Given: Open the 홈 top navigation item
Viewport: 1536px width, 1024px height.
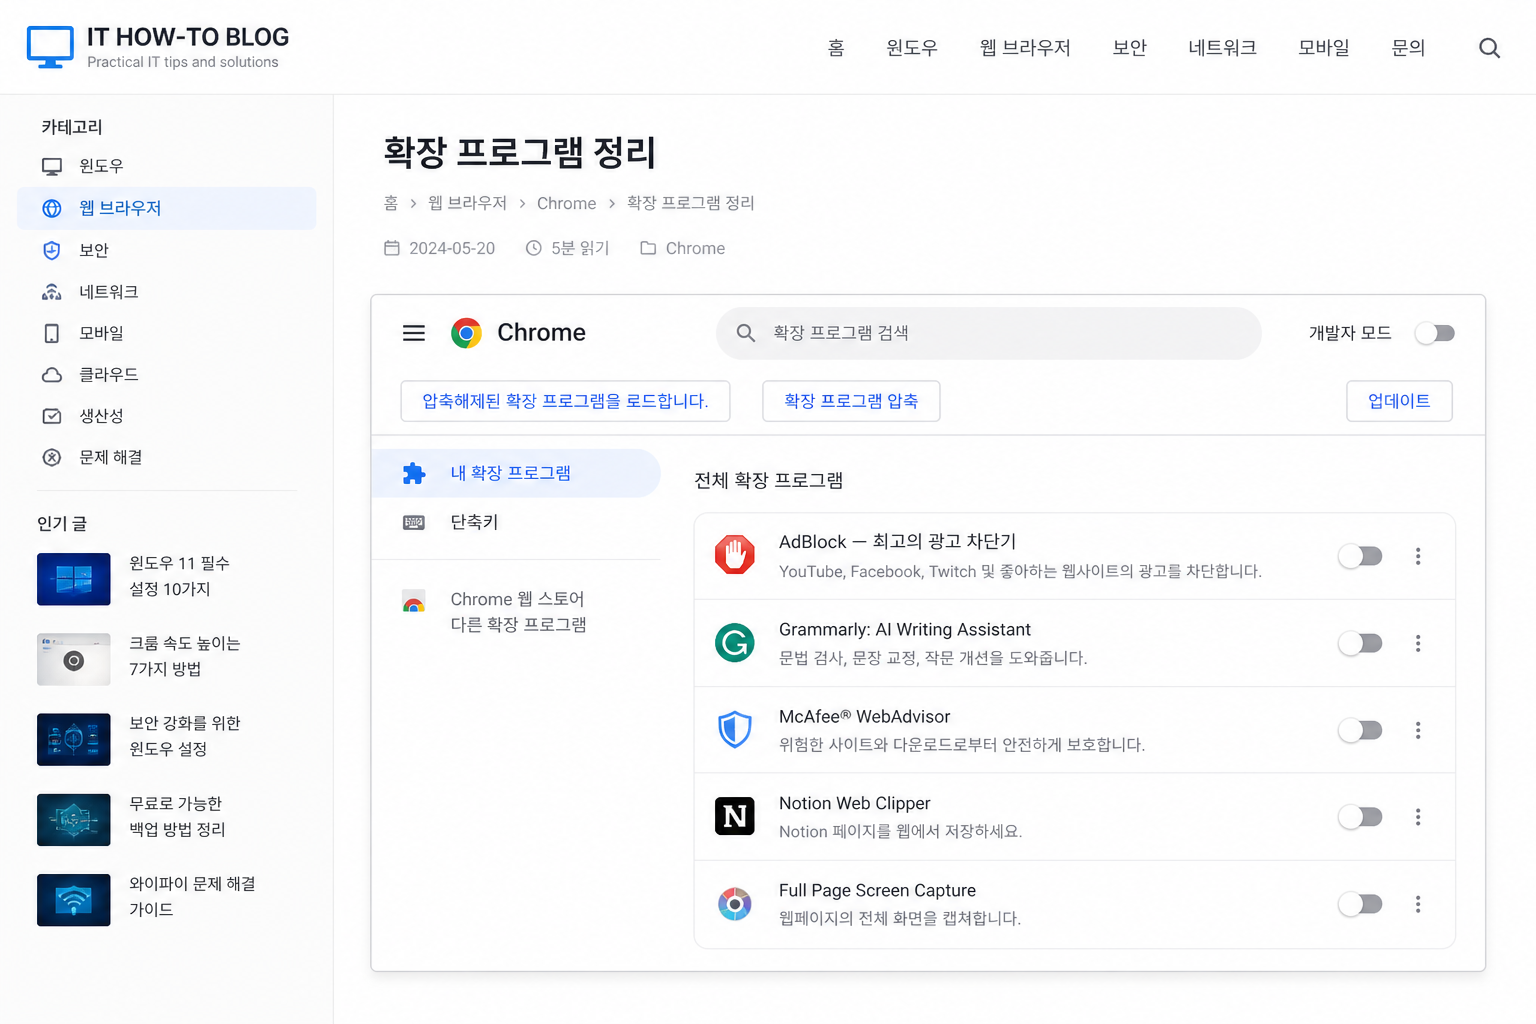Looking at the screenshot, I should (836, 48).
